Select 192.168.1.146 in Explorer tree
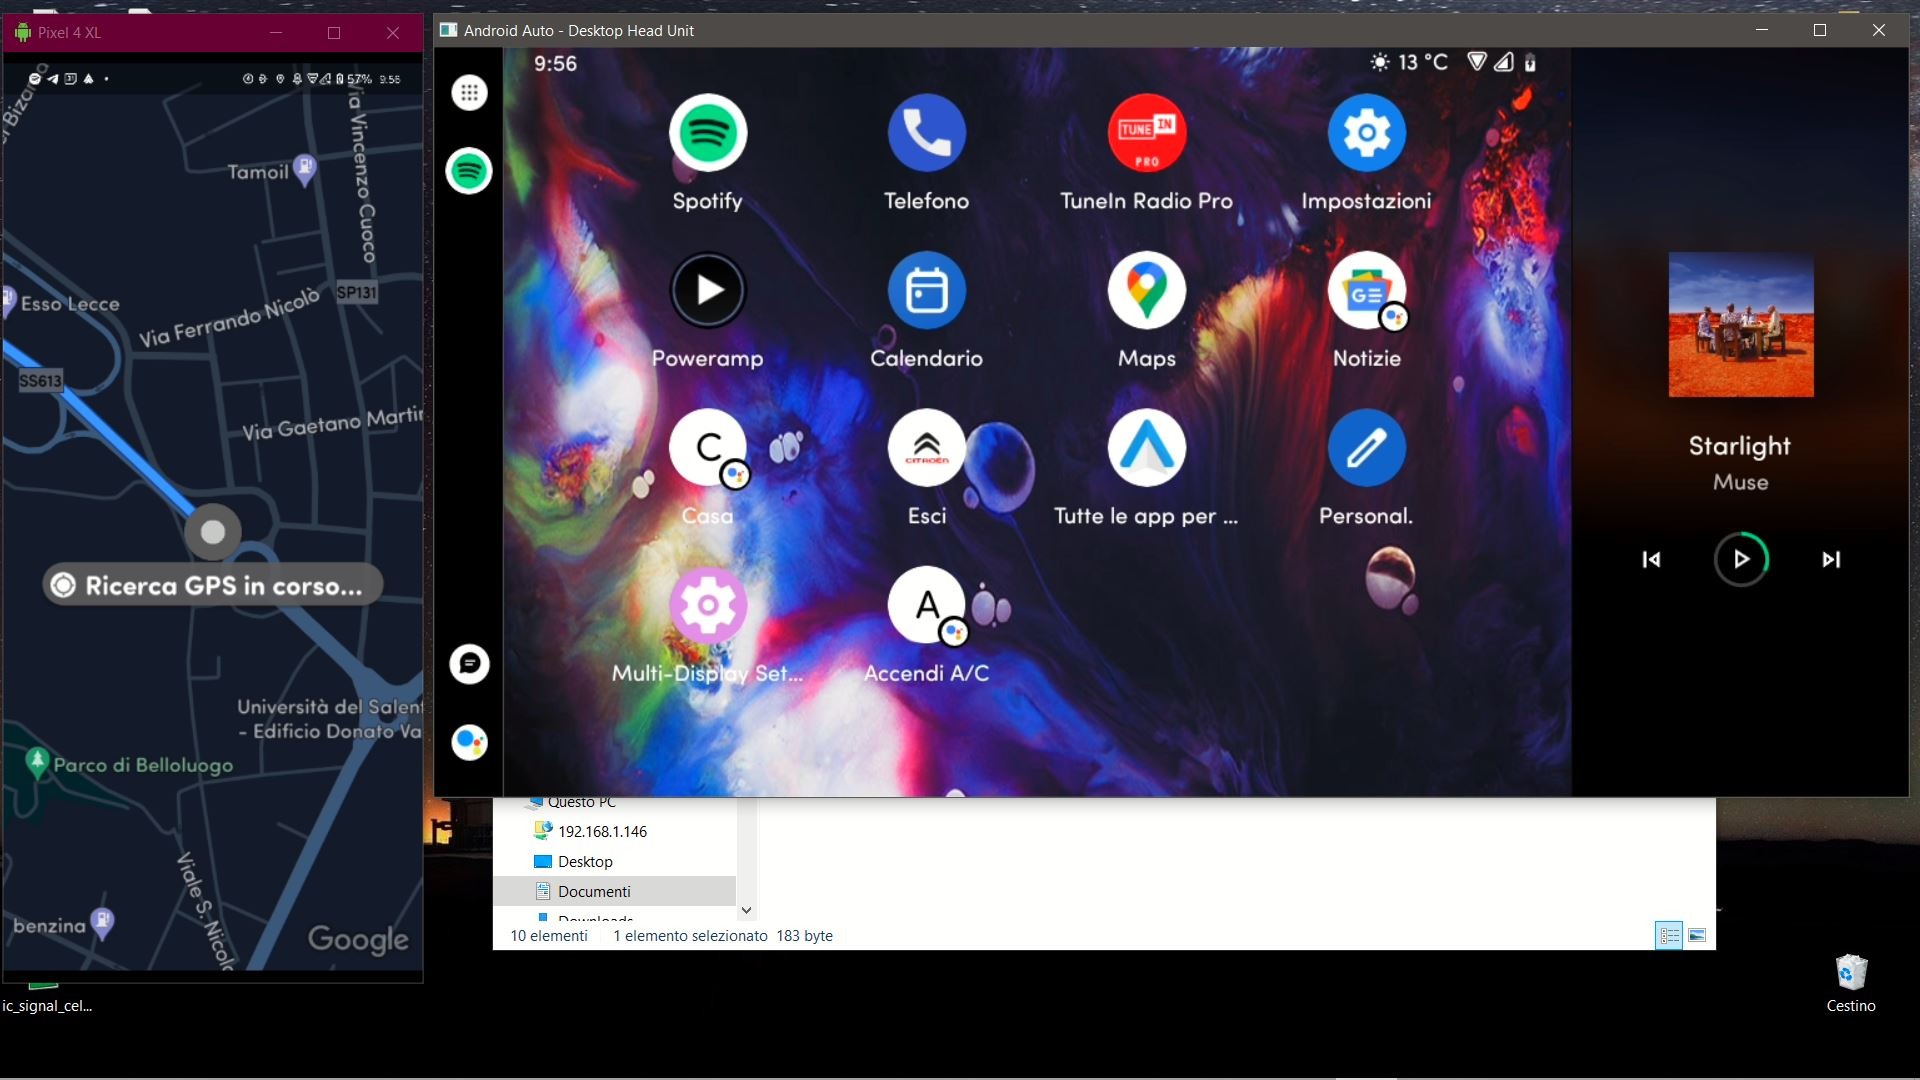1920x1080 pixels. (x=602, y=831)
